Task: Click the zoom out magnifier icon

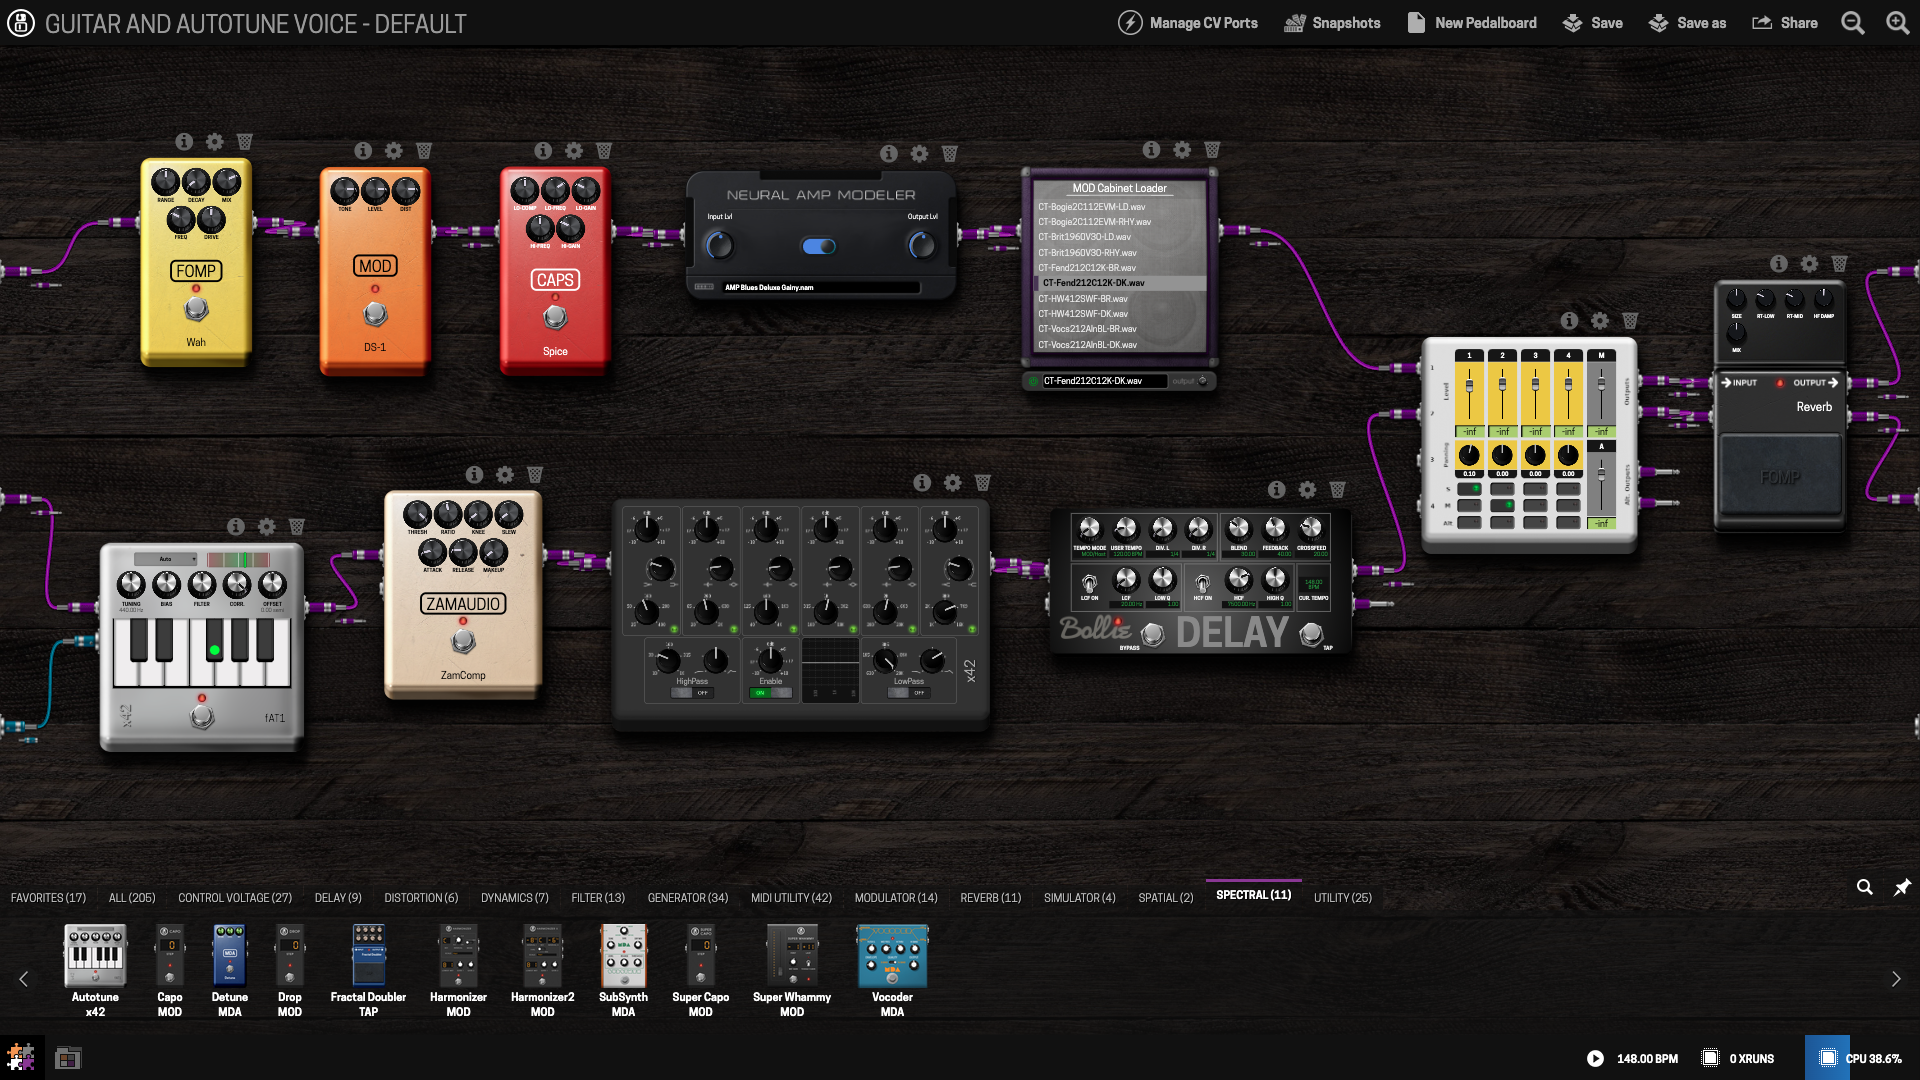Action: [x=1852, y=23]
